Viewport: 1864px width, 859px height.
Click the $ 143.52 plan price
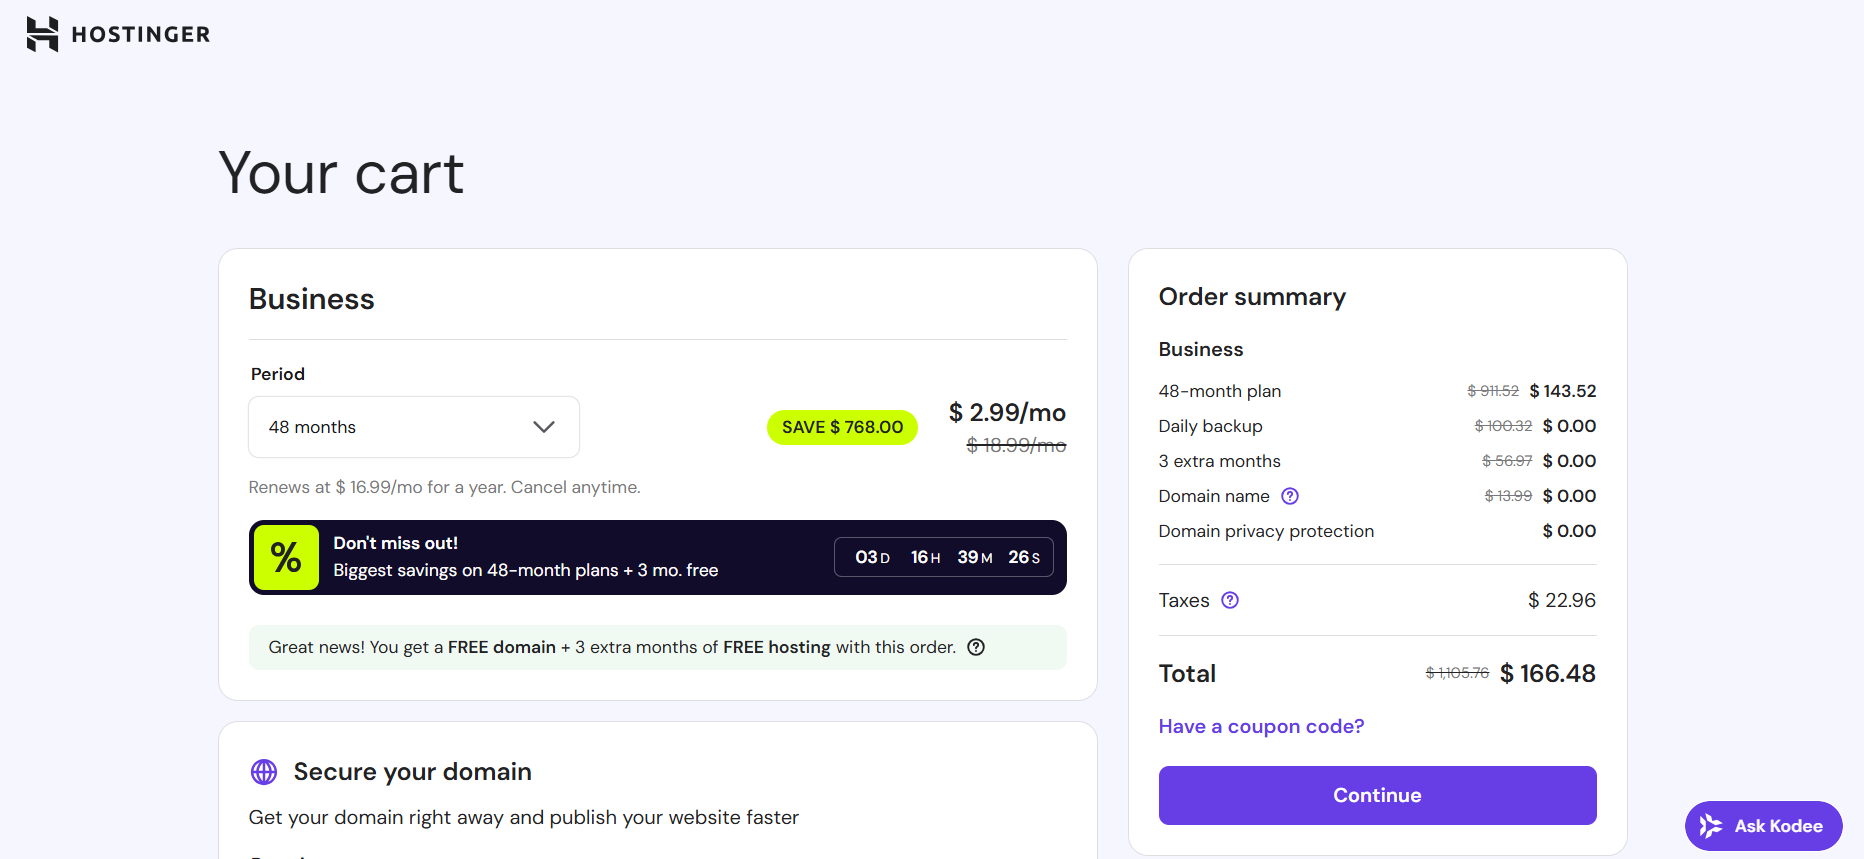click(1563, 391)
